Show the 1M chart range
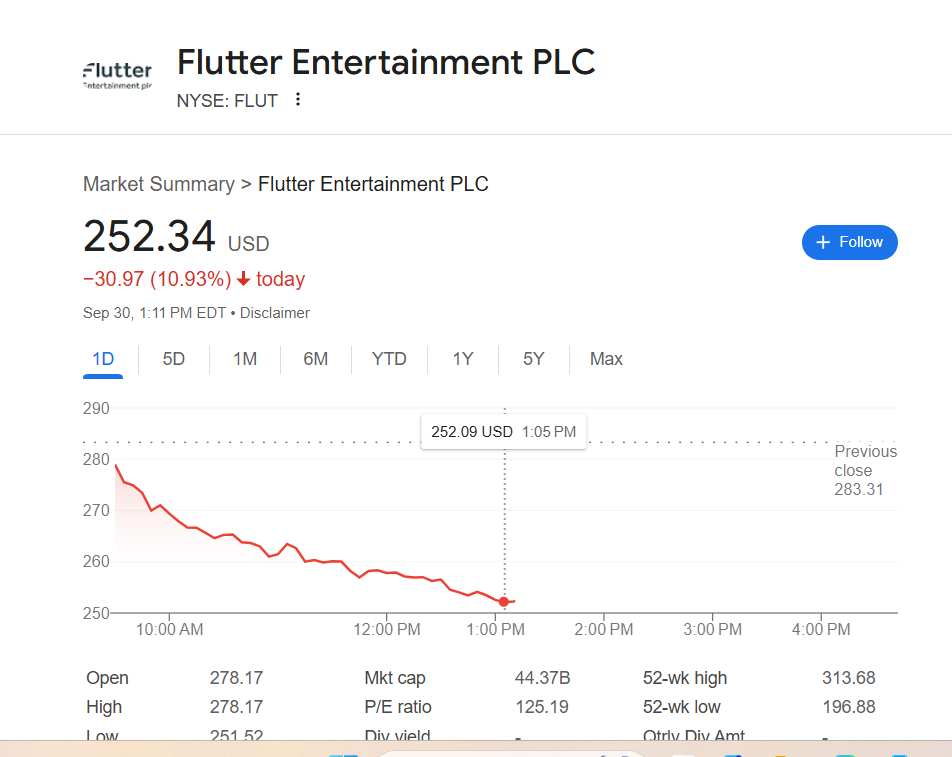This screenshot has width=952, height=757. point(245,359)
